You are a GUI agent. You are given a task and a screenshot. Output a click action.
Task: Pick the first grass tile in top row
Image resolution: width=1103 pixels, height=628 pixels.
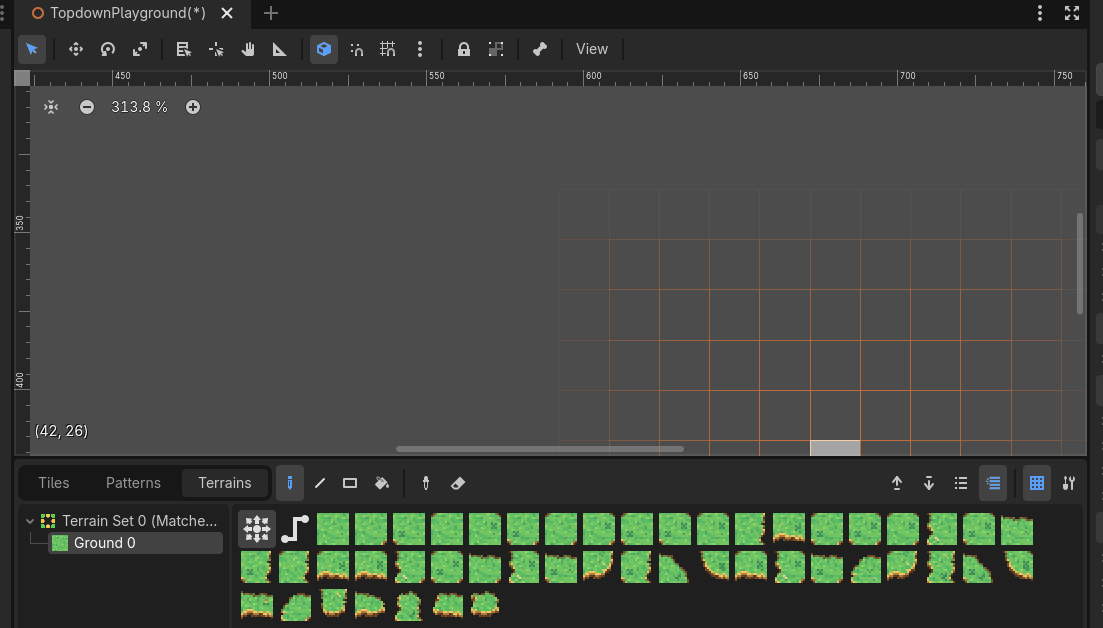pyautogui.click(x=333, y=529)
